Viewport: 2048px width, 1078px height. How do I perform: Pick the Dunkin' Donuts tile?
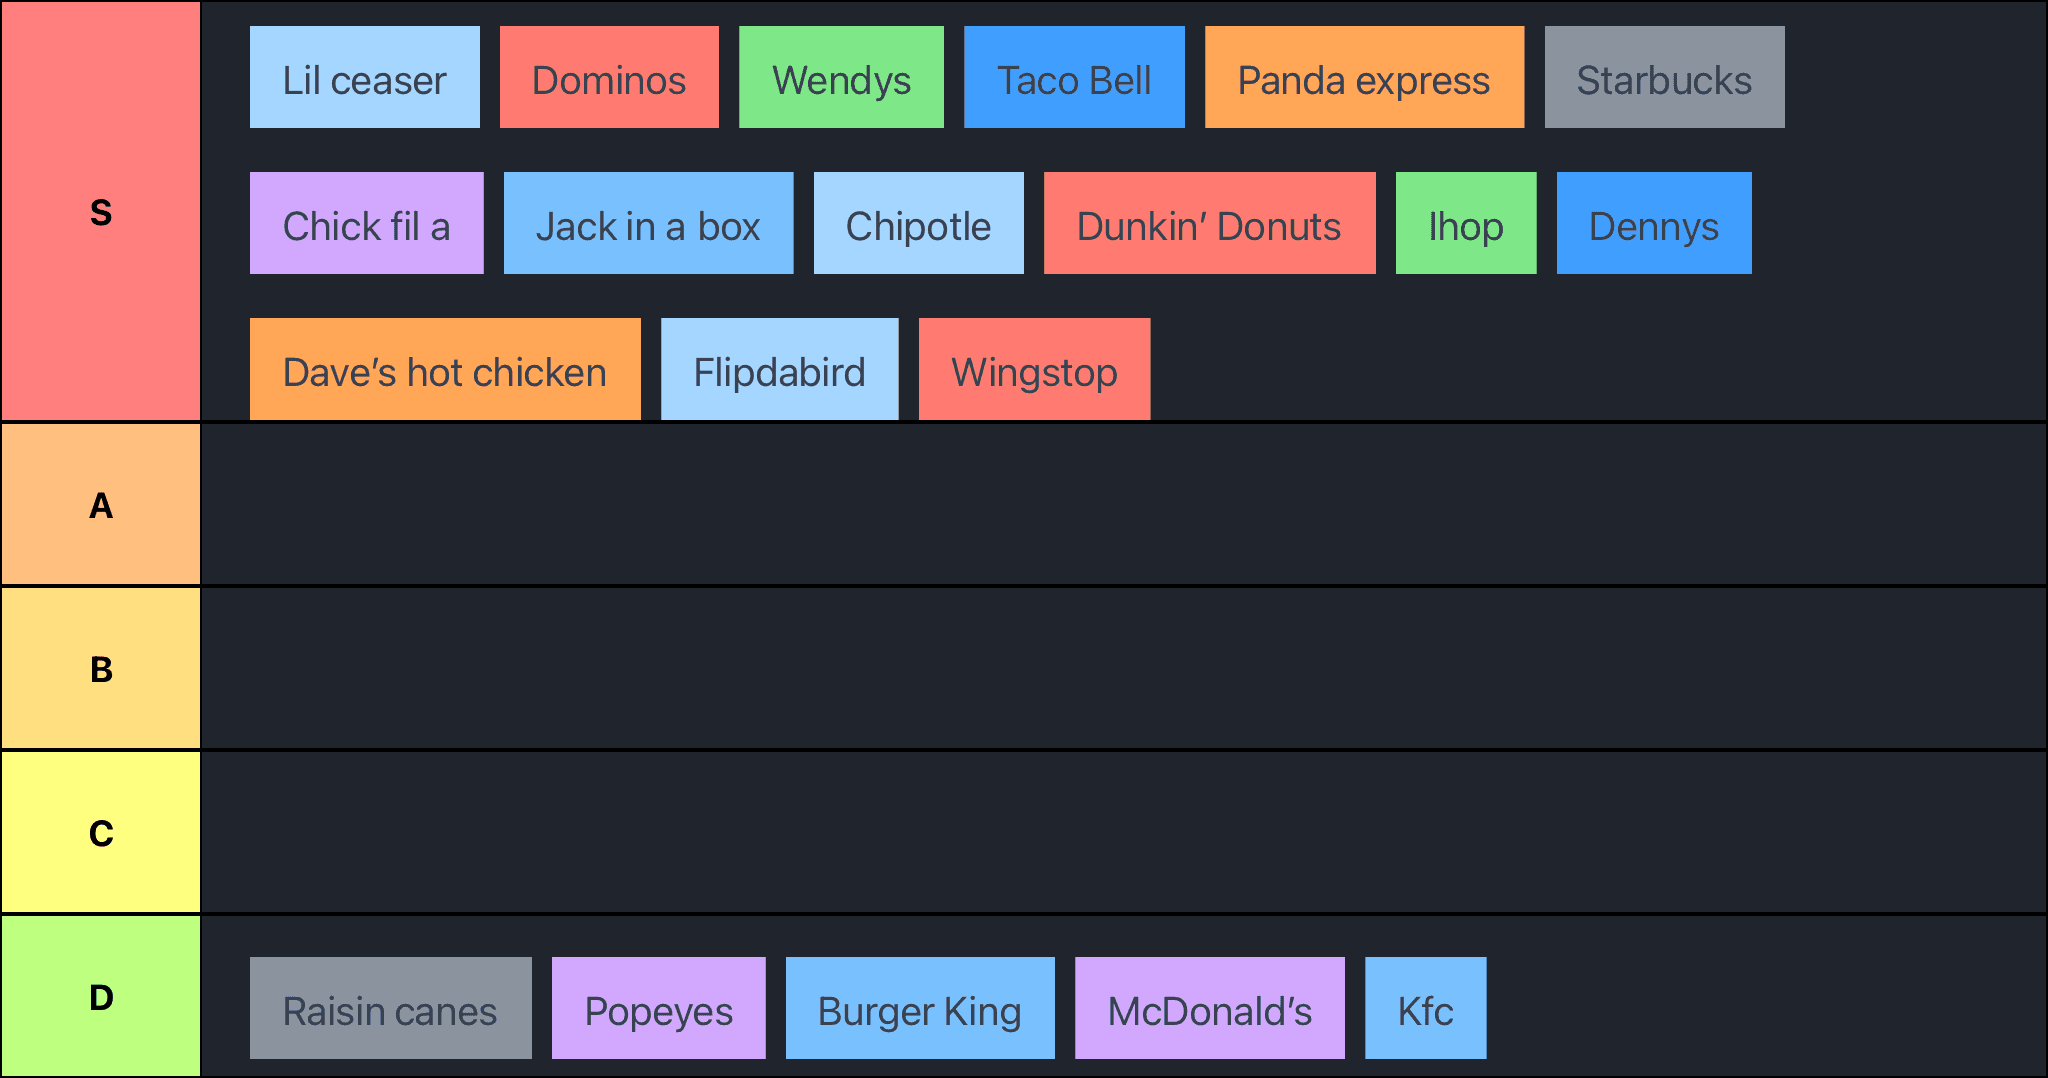click(1208, 224)
